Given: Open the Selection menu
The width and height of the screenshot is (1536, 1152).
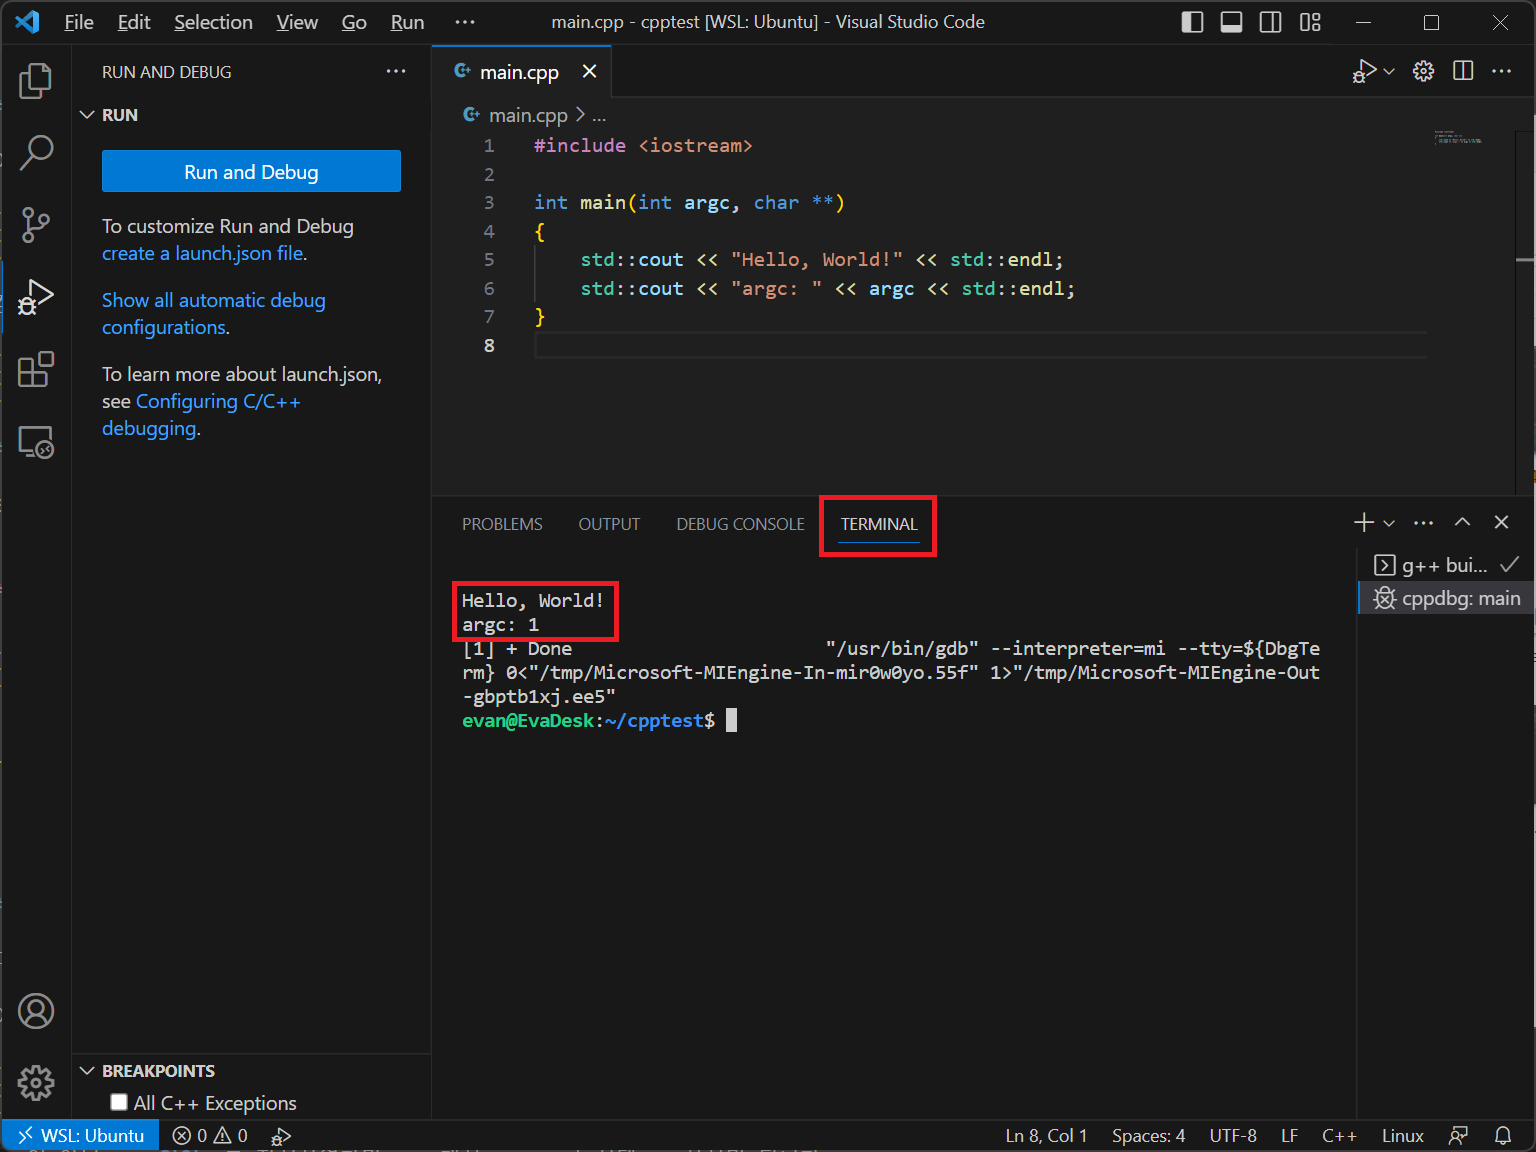Looking at the screenshot, I should point(213,22).
